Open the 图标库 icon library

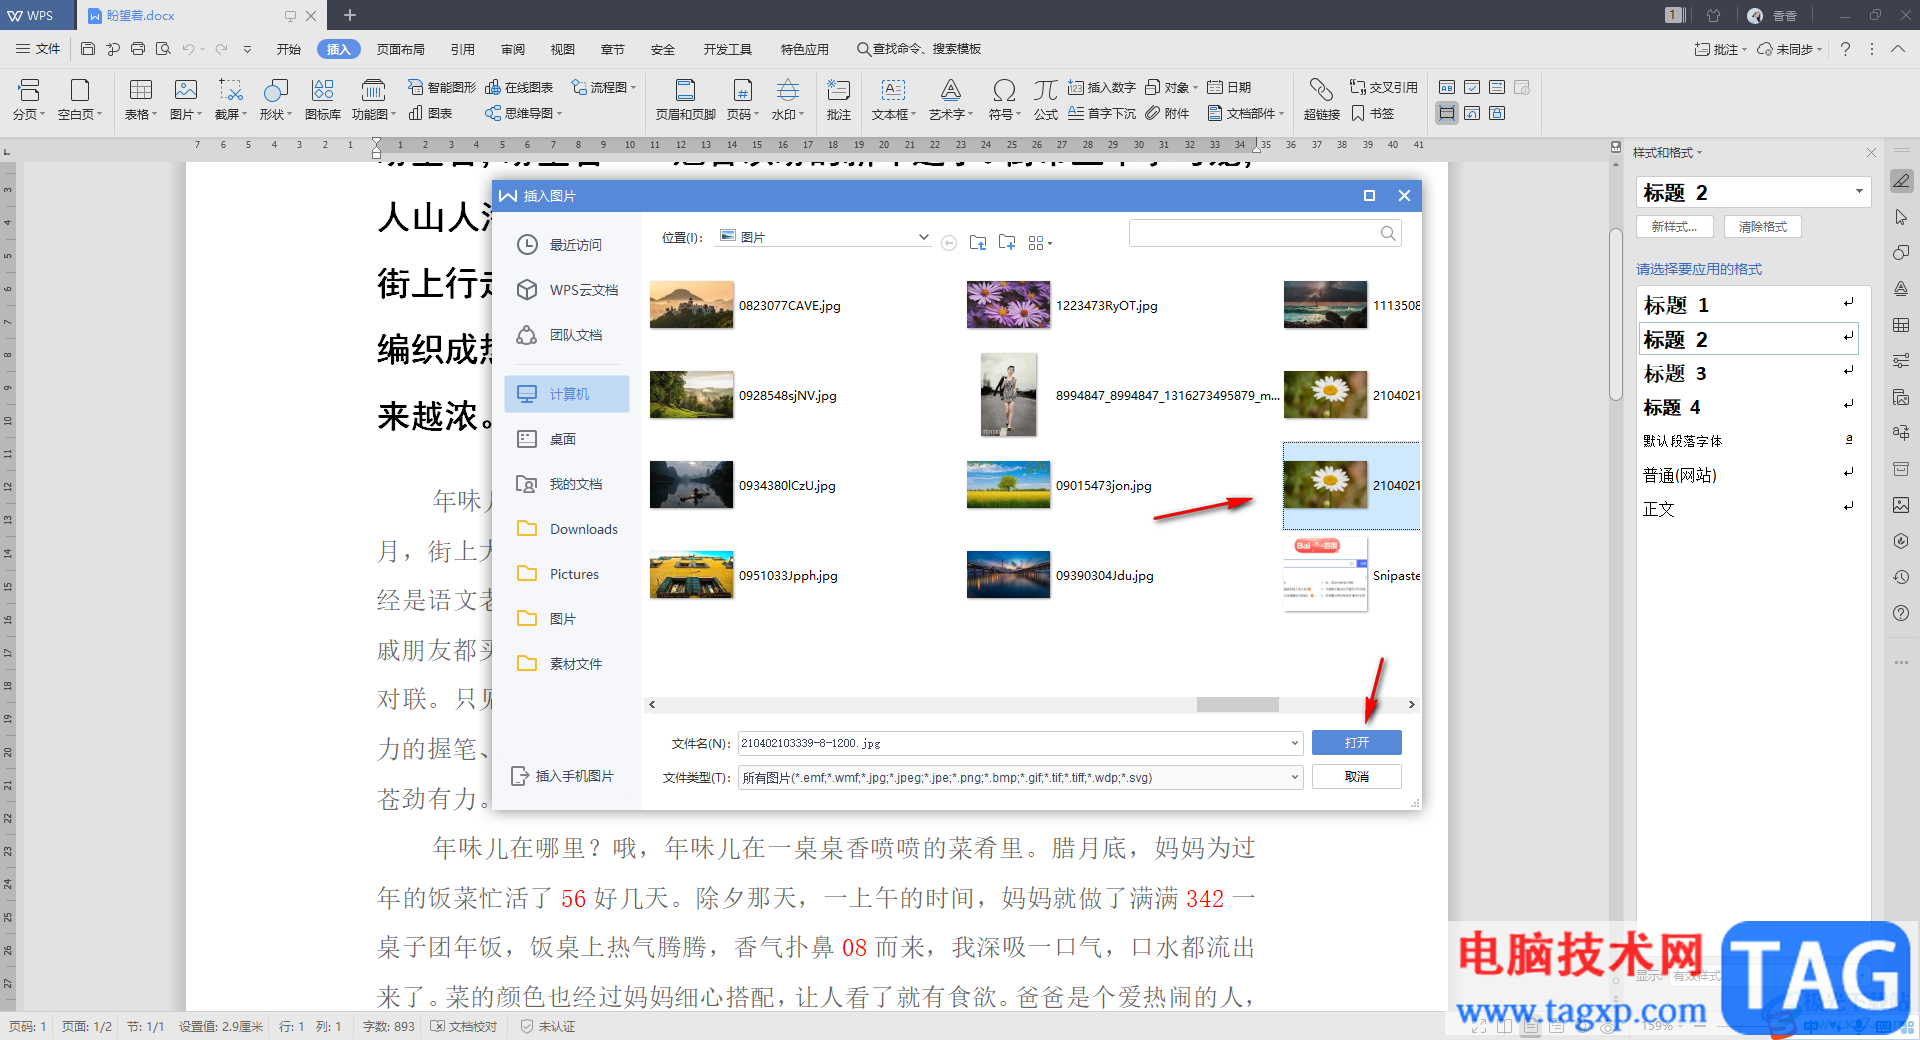pyautogui.click(x=322, y=99)
